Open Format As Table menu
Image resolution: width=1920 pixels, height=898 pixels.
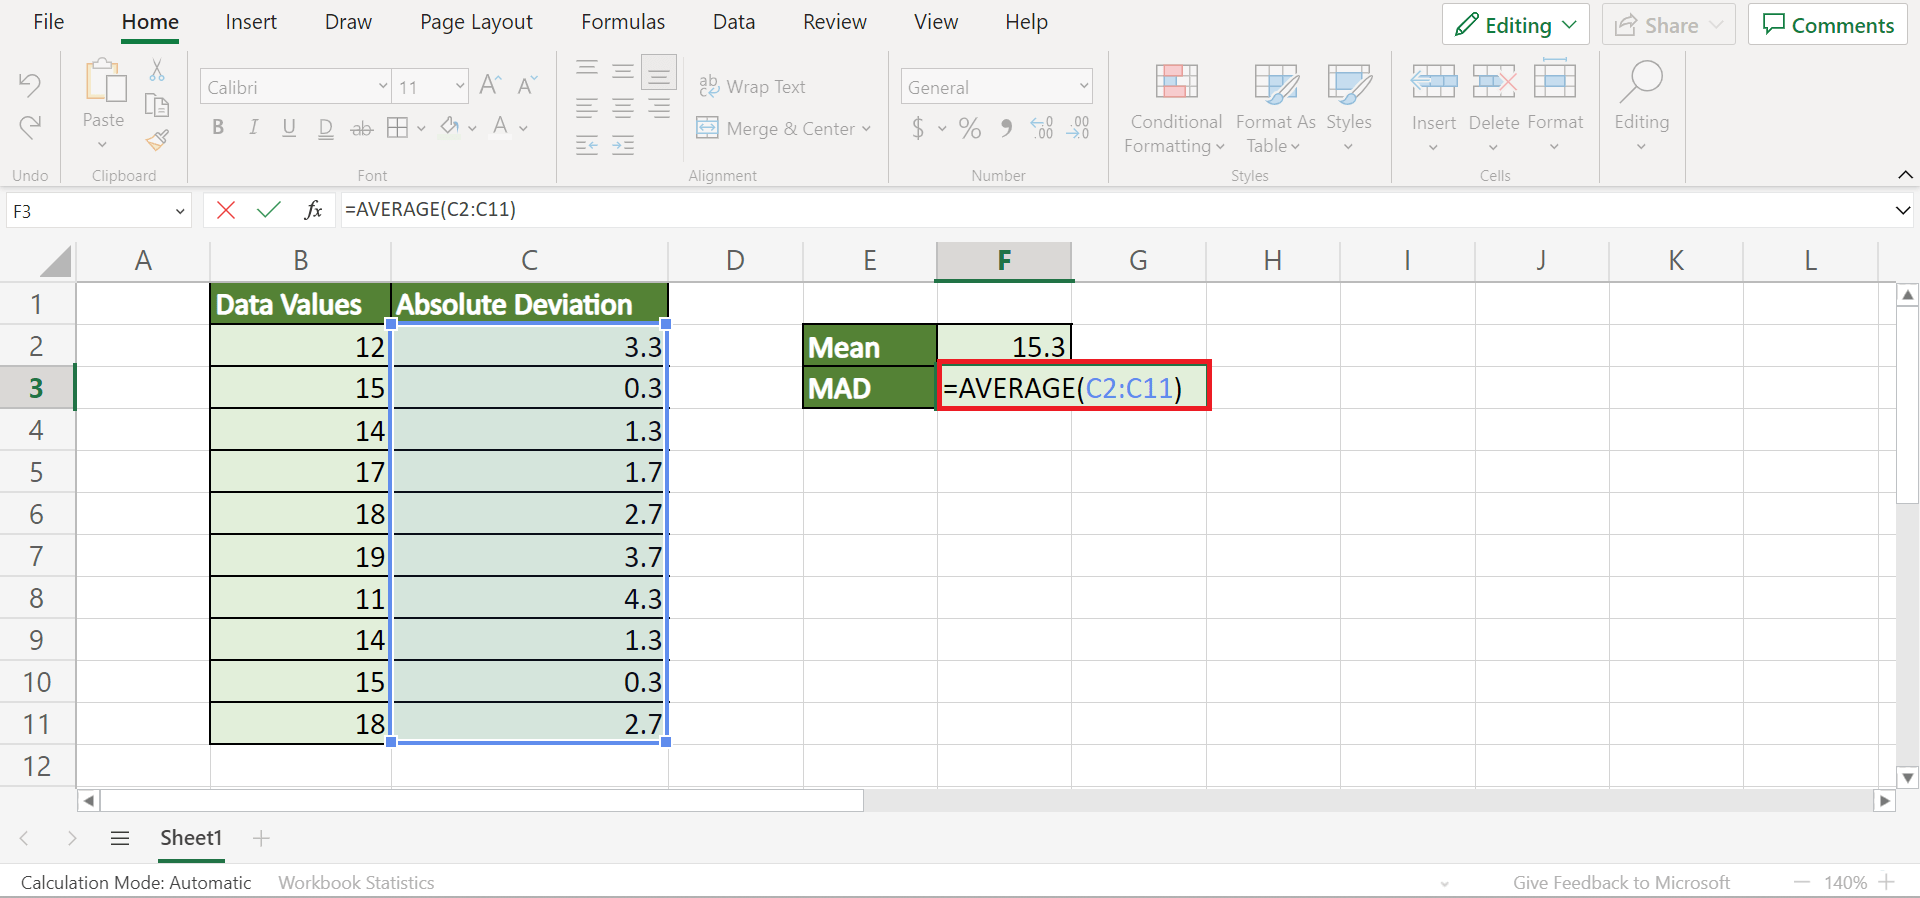coord(1275,108)
